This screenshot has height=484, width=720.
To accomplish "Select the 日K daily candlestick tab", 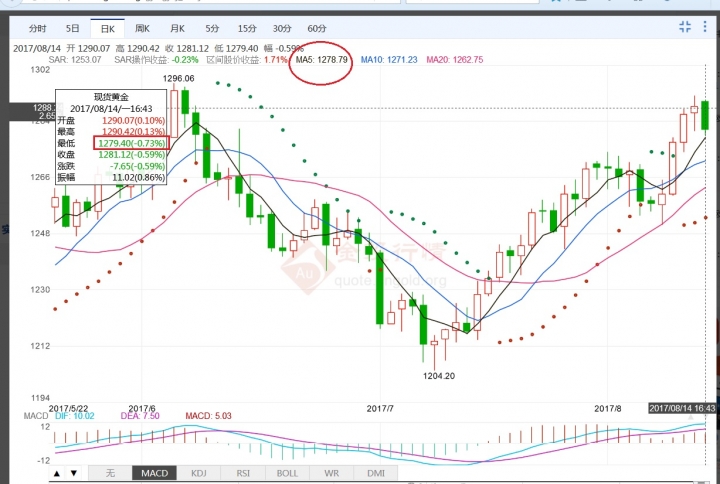I will tap(106, 29).
